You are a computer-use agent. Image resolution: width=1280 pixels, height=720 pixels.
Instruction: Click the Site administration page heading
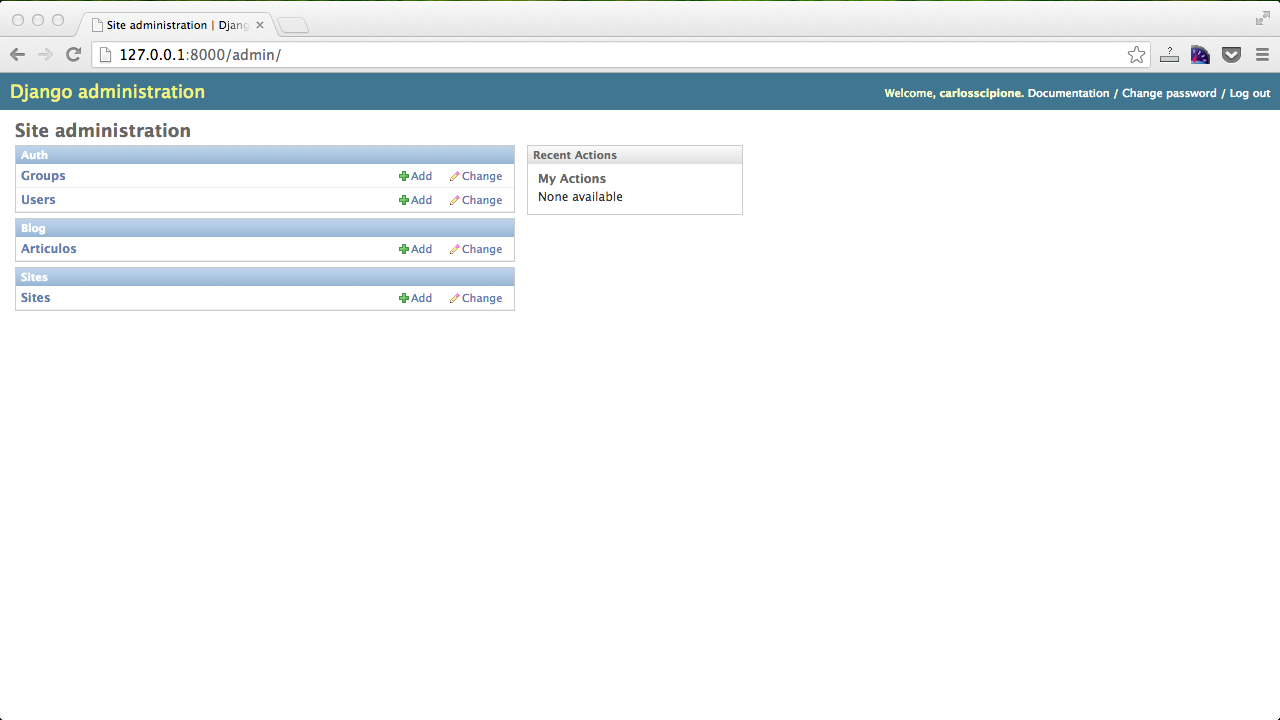103,131
